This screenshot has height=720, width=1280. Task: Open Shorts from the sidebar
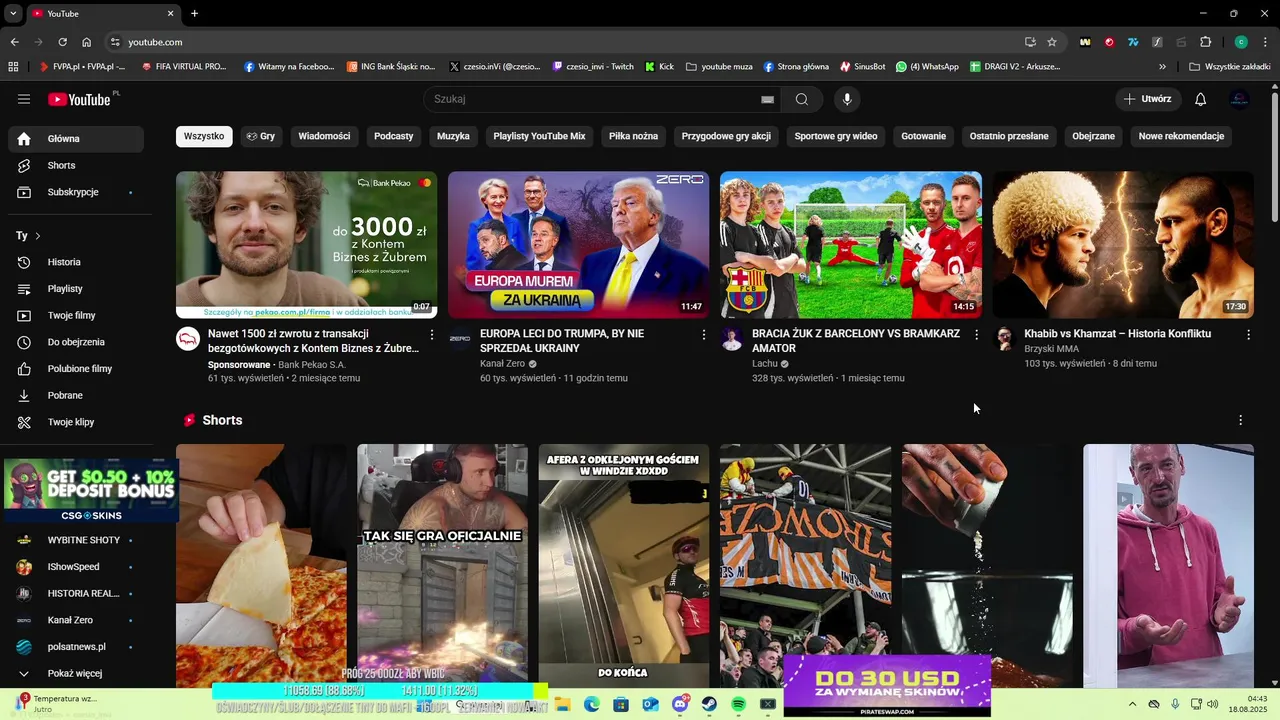click(x=76, y=165)
